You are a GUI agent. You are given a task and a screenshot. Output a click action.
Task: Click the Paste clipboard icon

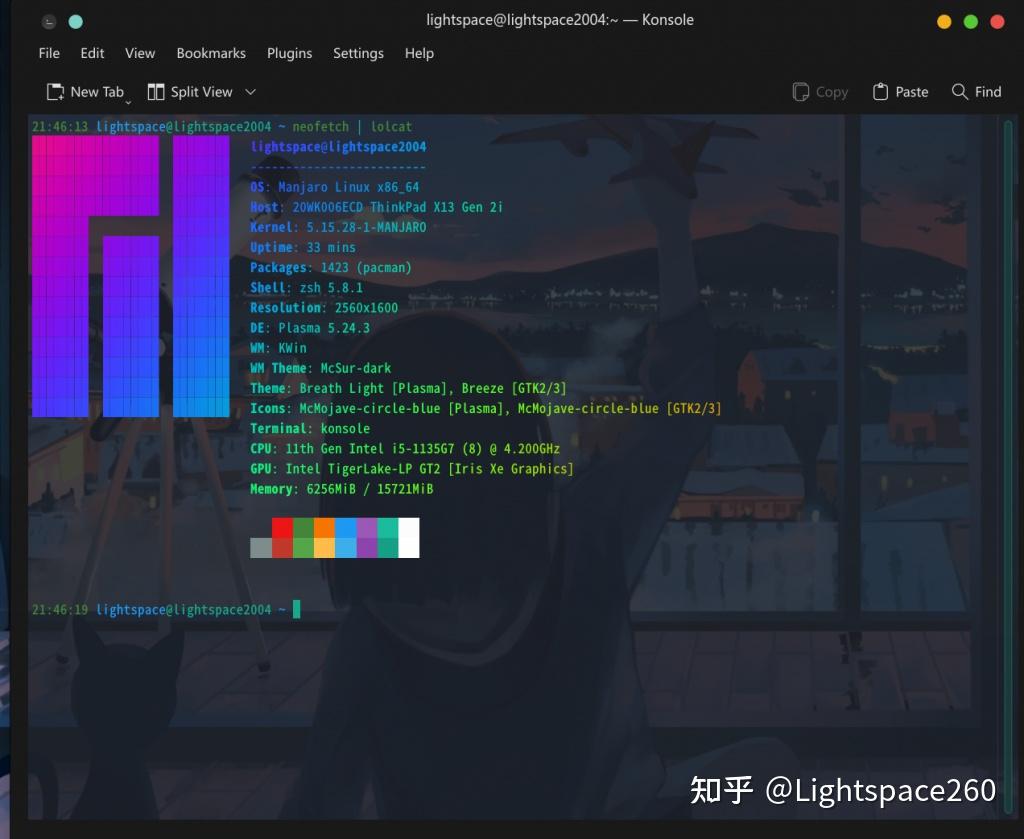pos(881,91)
